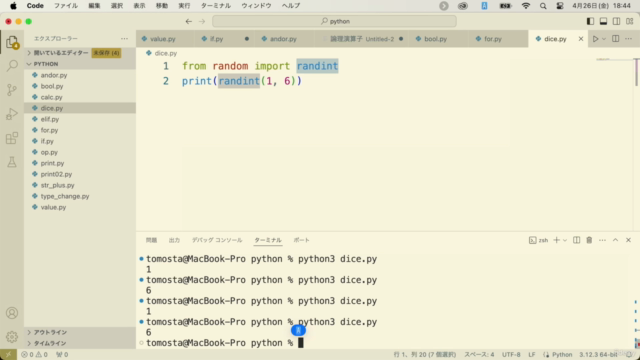Open Explorer panel more actions ellipsis
Screen dimensions: 640x360
124,39
